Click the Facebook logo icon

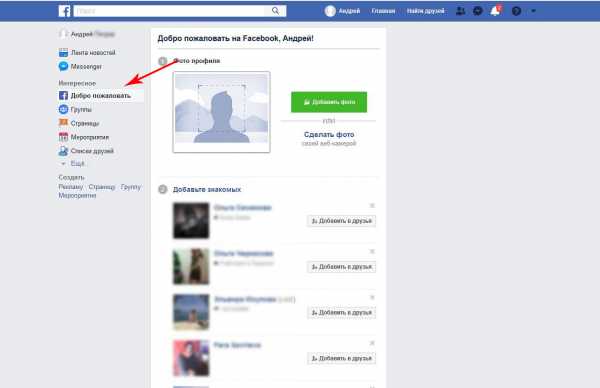(64, 11)
